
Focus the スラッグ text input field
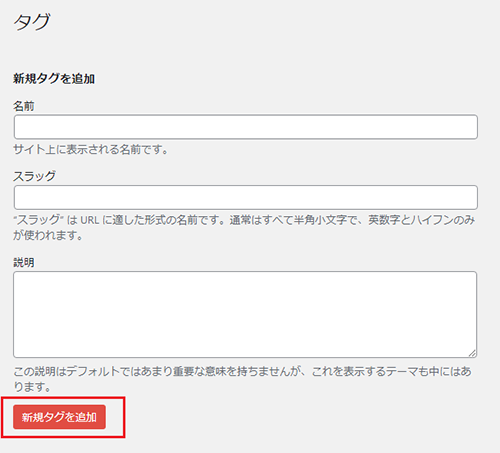[246, 197]
